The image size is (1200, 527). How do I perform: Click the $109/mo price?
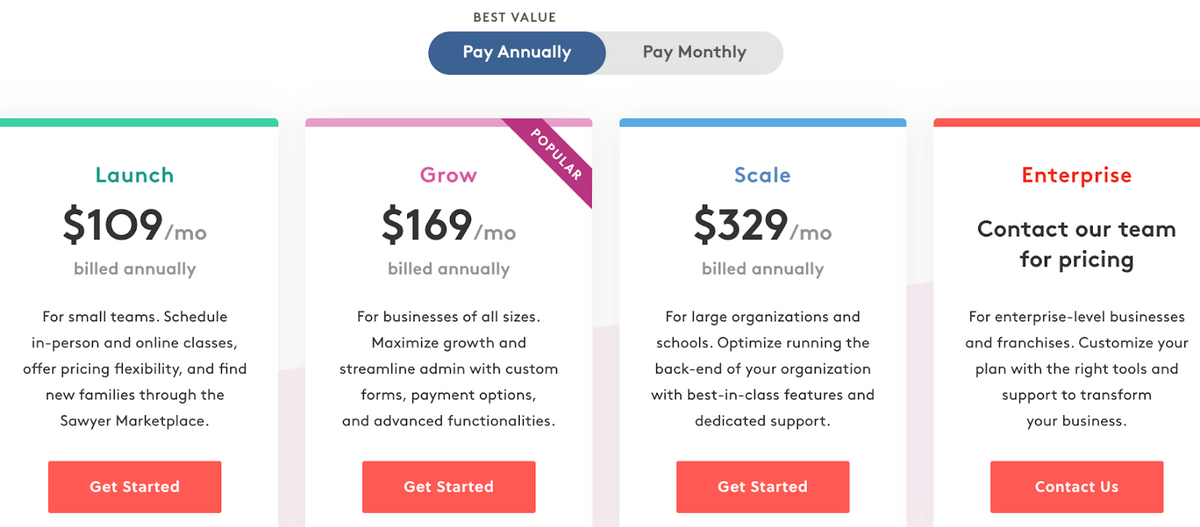tap(135, 227)
